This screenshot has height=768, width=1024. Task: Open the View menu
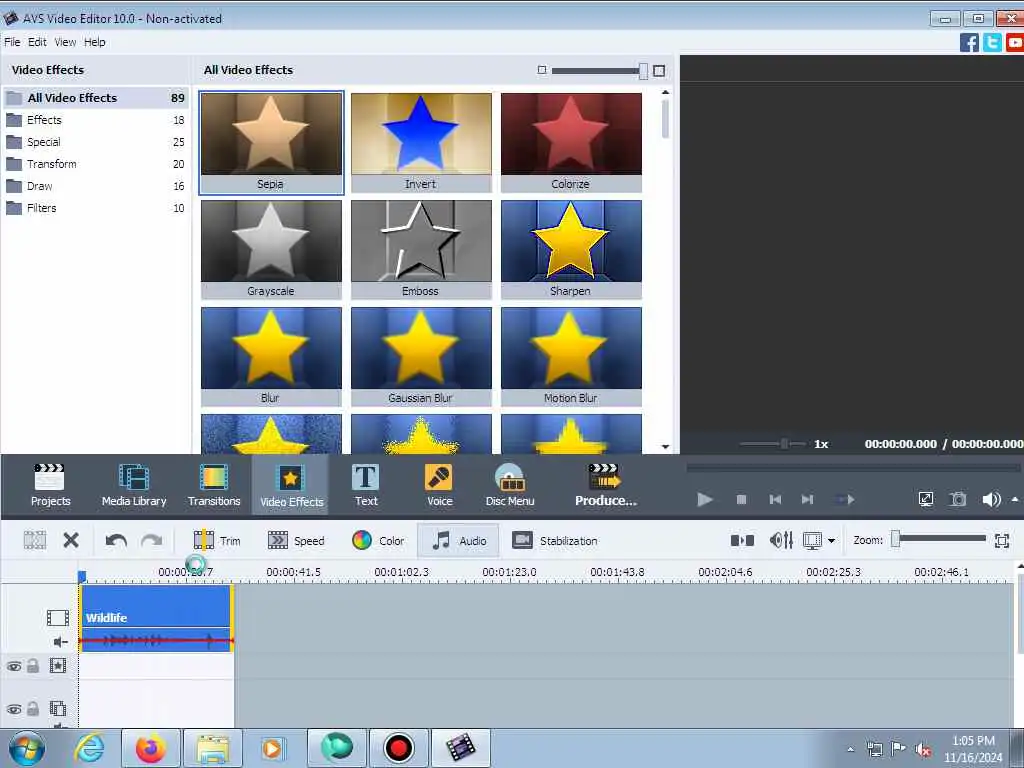tap(65, 42)
